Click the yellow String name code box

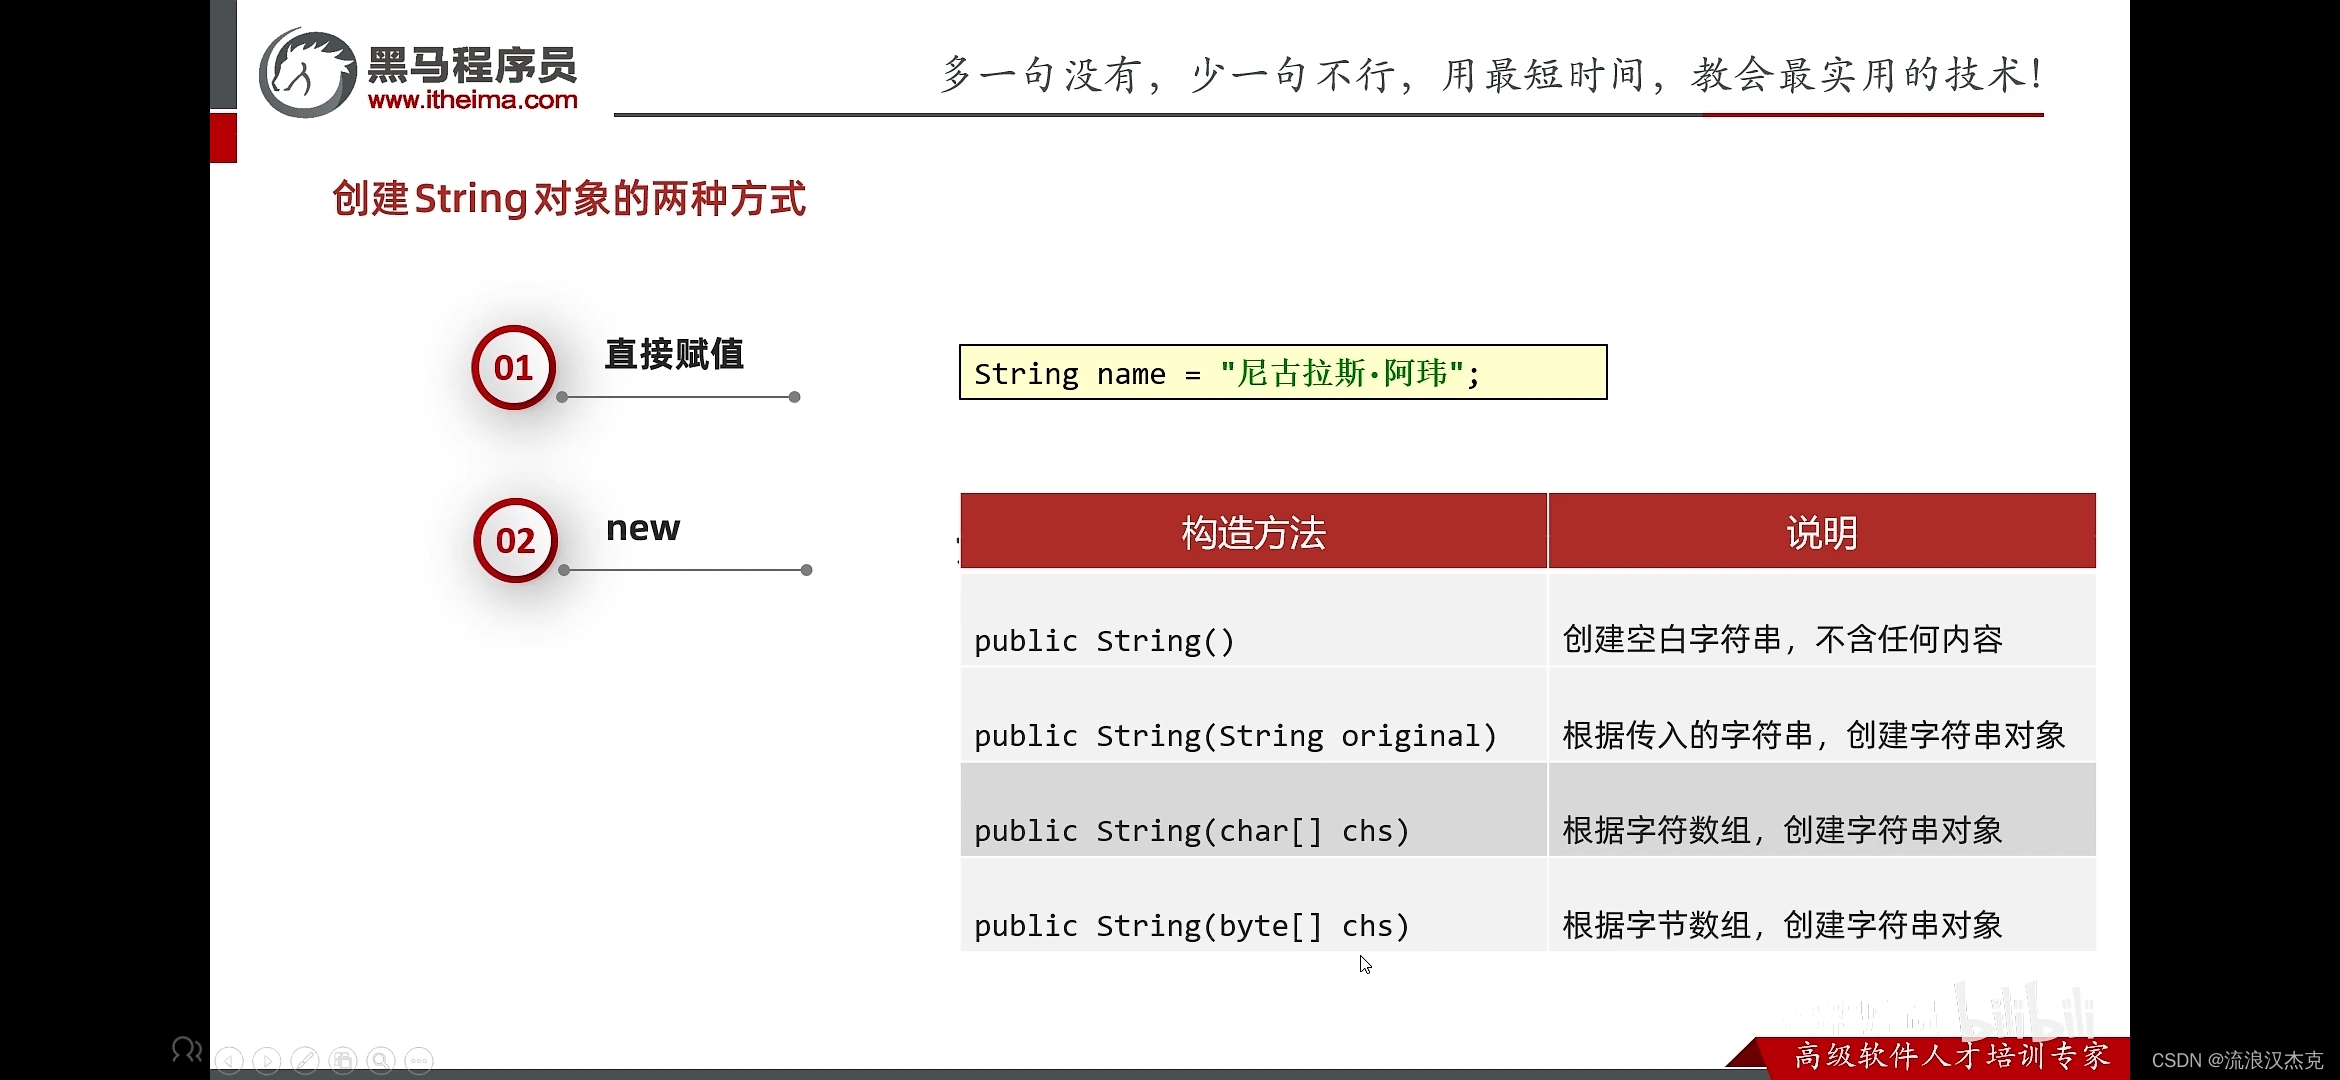click(x=1282, y=372)
